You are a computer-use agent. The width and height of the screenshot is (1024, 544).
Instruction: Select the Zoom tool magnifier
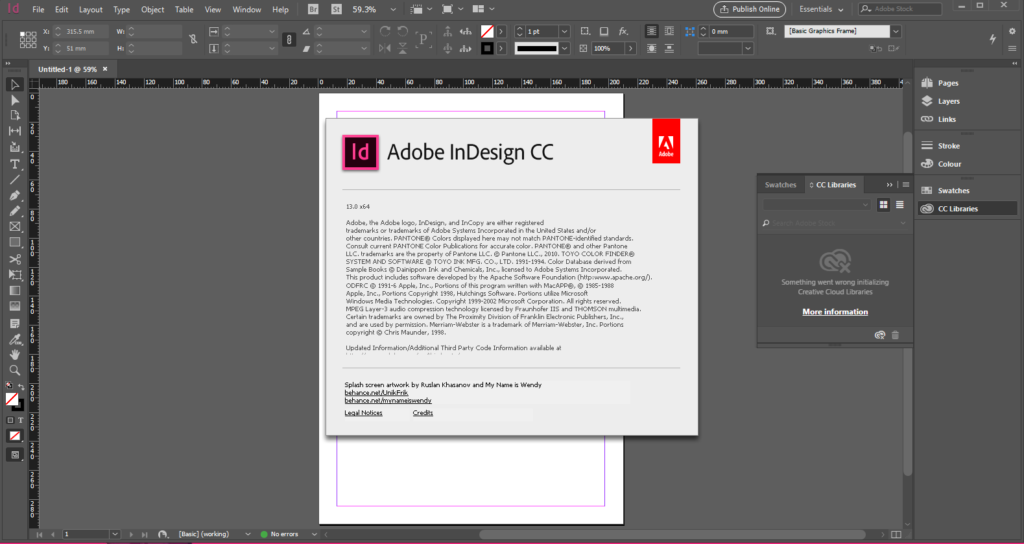[x=14, y=370]
